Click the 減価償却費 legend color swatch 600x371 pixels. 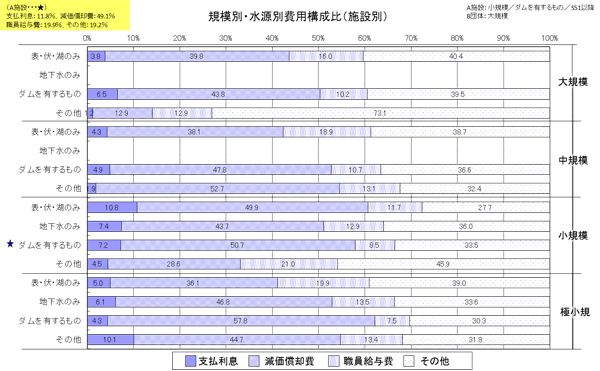coord(254,361)
